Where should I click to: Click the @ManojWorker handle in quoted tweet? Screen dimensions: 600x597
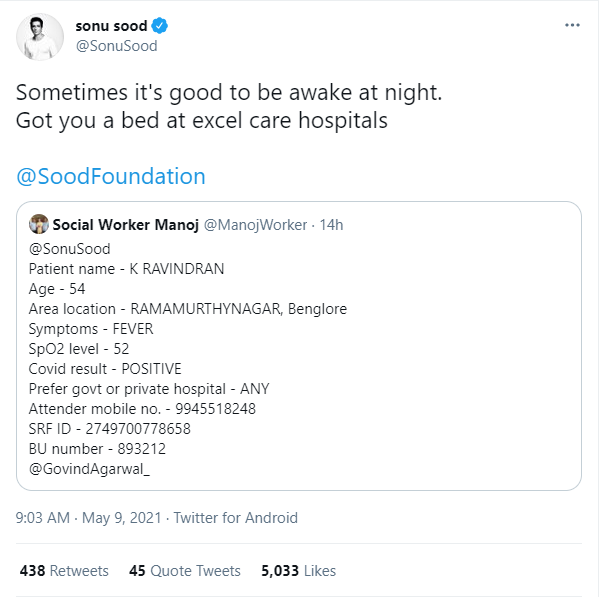256,224
